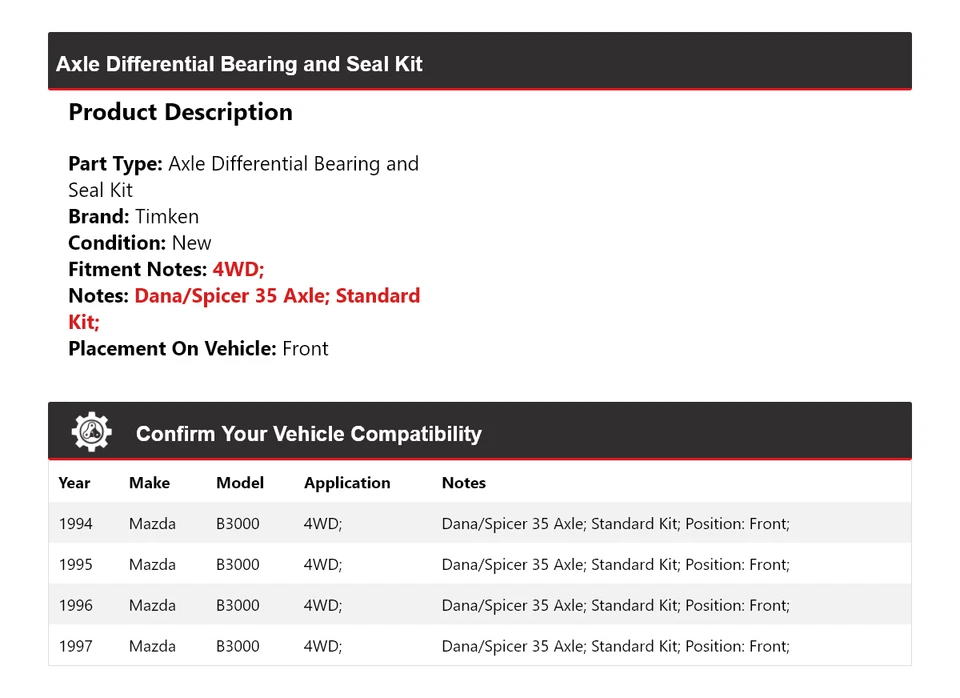Image resolution: width=960 pixels, height=698 pixels.
Task: Select the 1994 year cell
Action: 75,524
